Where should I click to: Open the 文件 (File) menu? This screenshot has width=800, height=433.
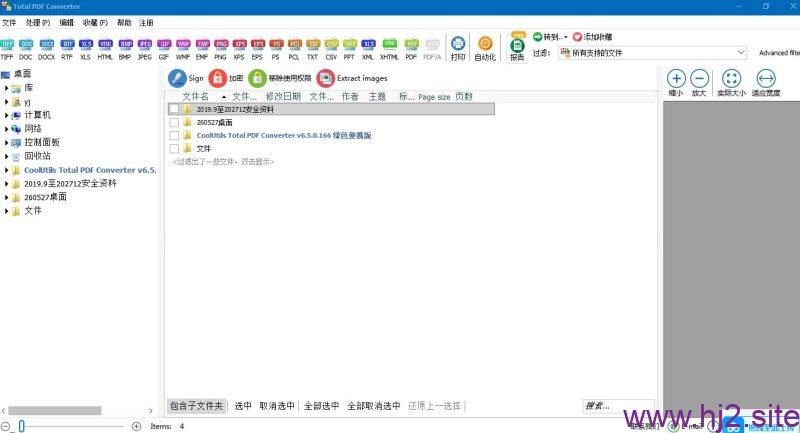[9, 22]
